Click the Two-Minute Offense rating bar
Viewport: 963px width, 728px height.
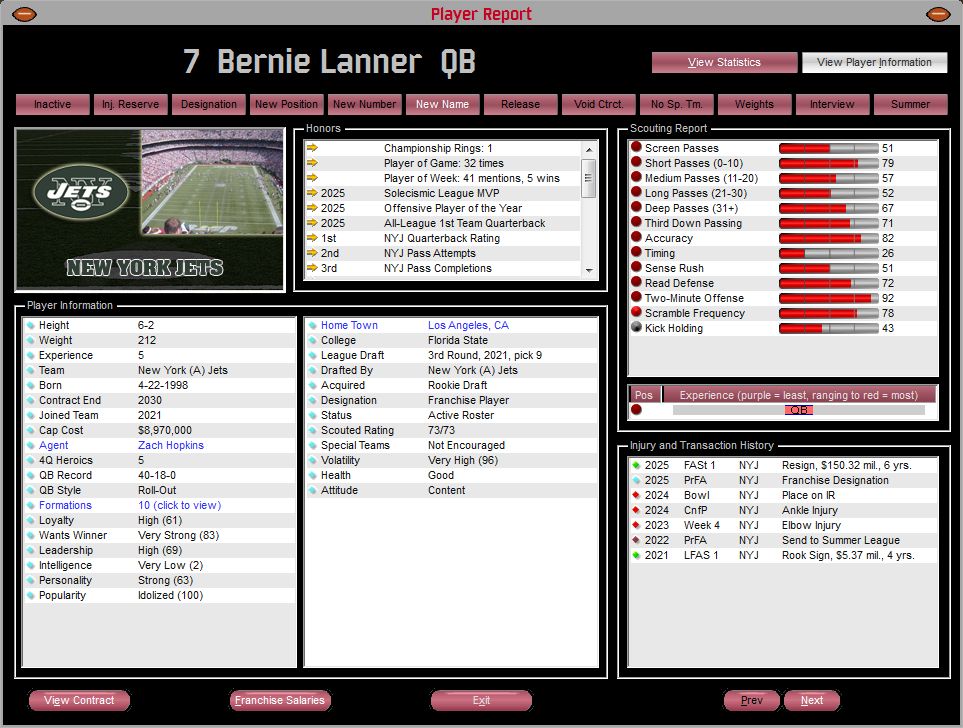[828, 298]
